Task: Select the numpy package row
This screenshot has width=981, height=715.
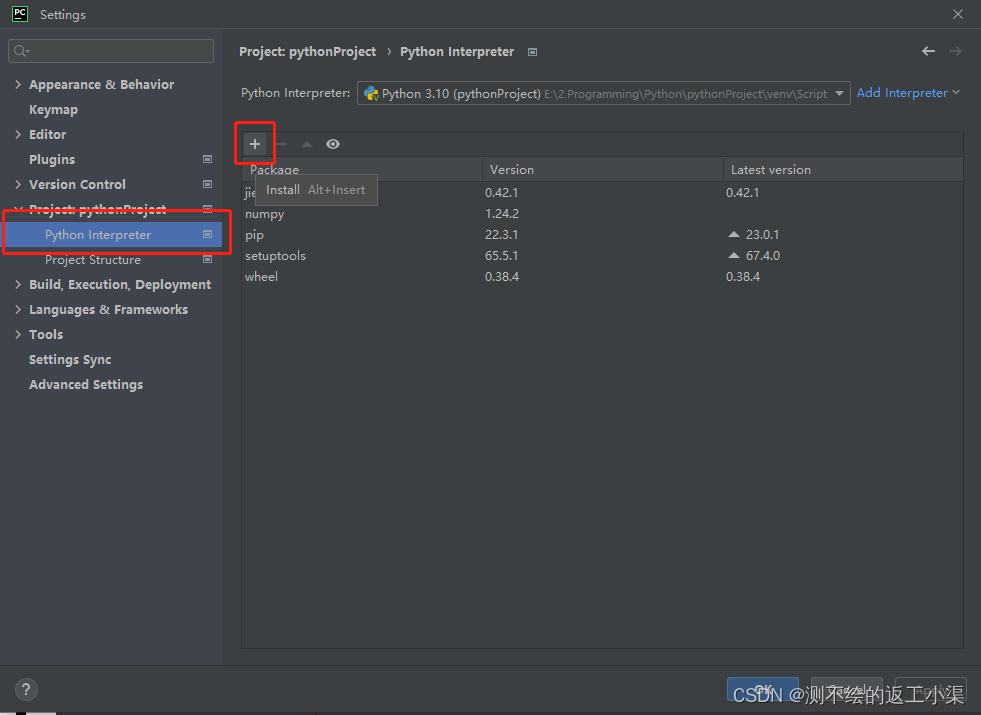Action: [602, 214]
